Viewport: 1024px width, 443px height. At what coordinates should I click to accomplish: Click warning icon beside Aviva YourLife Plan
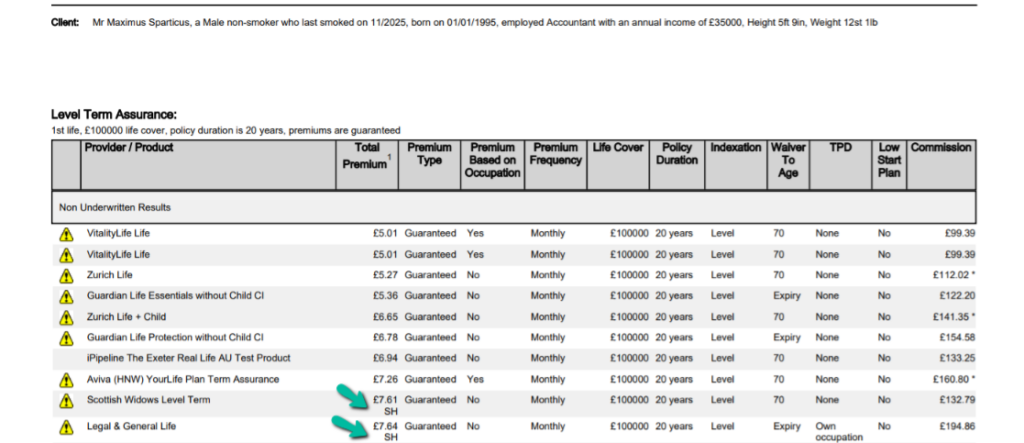coord(66,380)
